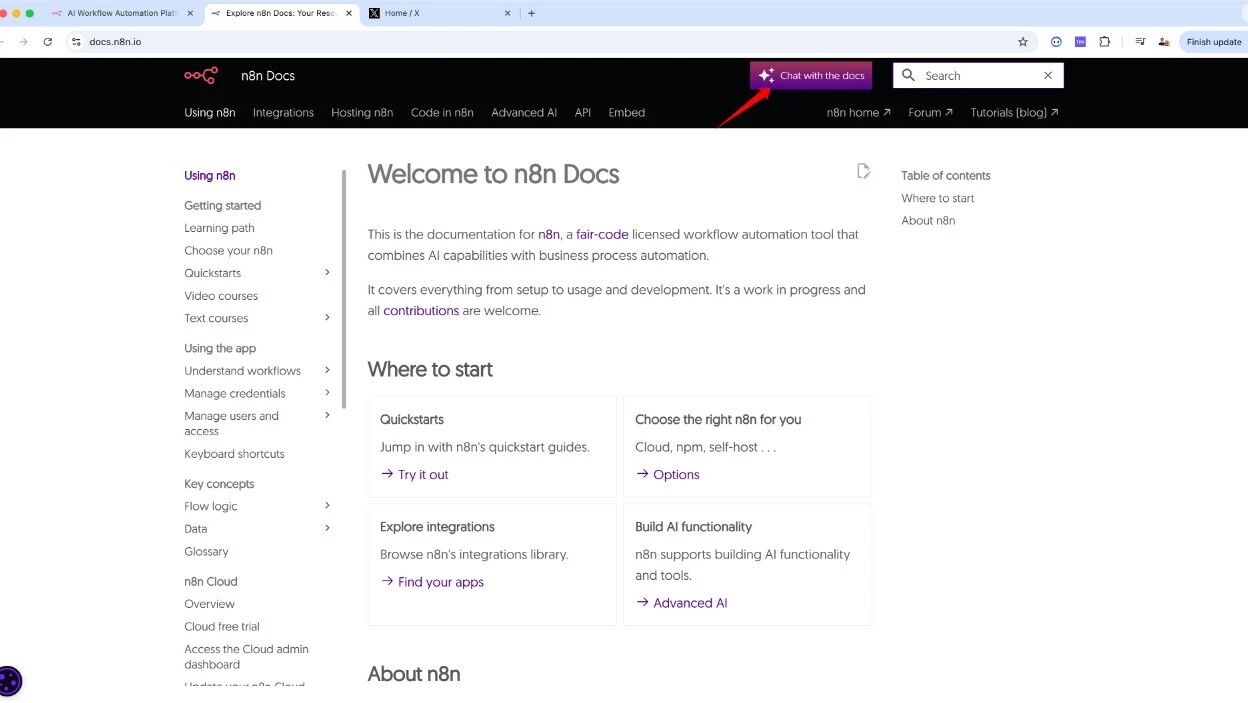The width and height of the screenshot is (1248, 703).
Task: Jump to Where to start in table of contents
Action: tap(938, 198)
